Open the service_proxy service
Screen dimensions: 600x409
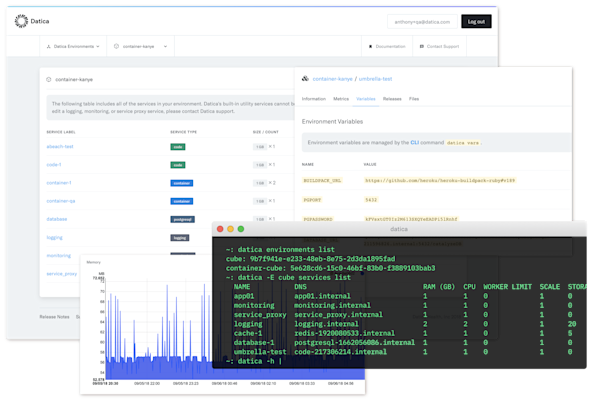[62, 274]
